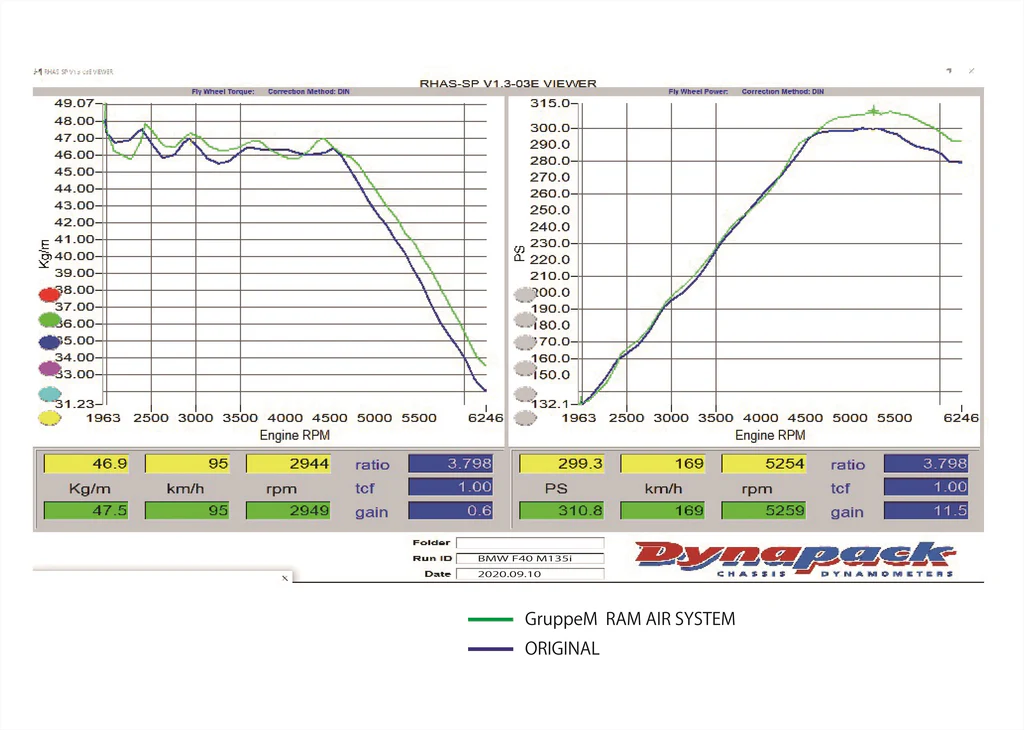Select the dark blue run circle
Viewport: 1024px width, 730px height.
49,343
